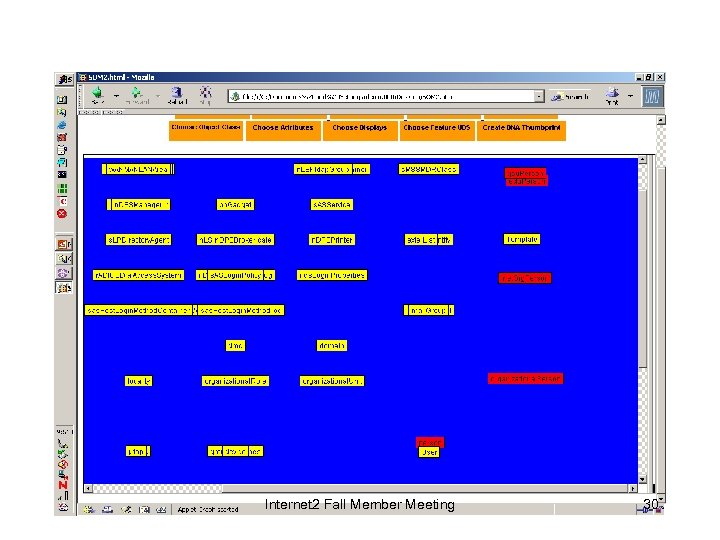The image size is (720, 540).
Task: Select the User yellow node
Action: (429, 452)
